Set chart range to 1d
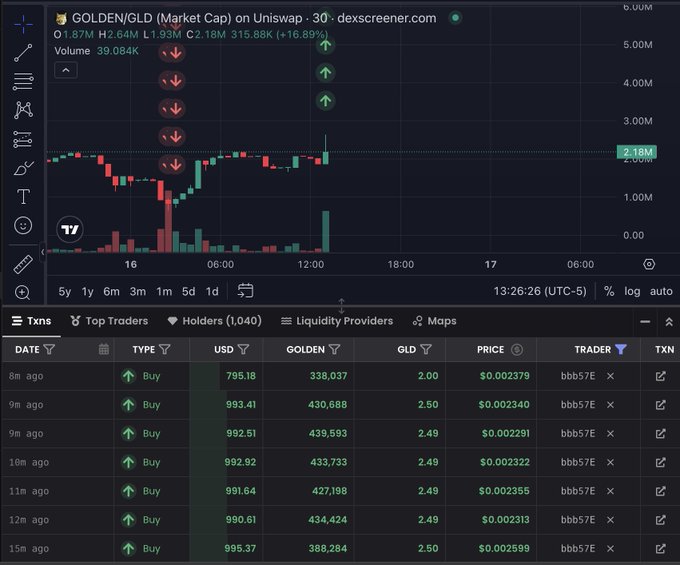 212,291
